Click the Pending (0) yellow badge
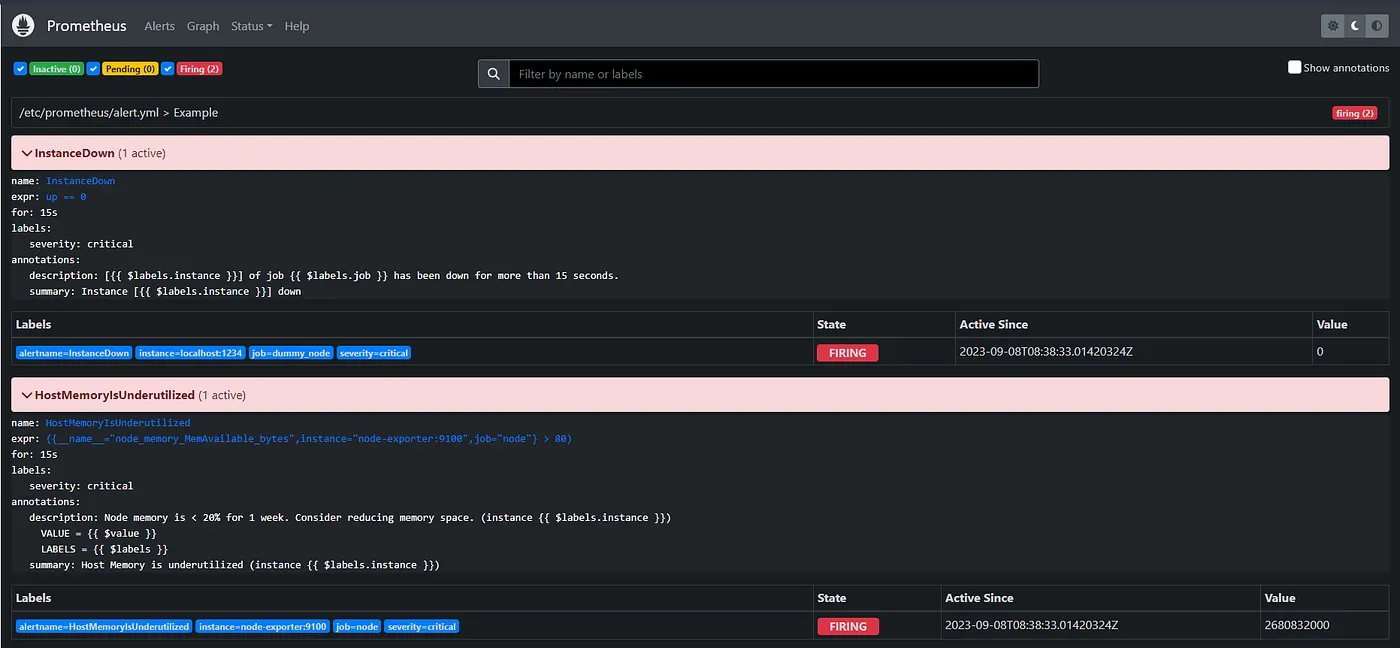Image resolution: width=1400 pixels, height=648 pixels. click(130, 69)
